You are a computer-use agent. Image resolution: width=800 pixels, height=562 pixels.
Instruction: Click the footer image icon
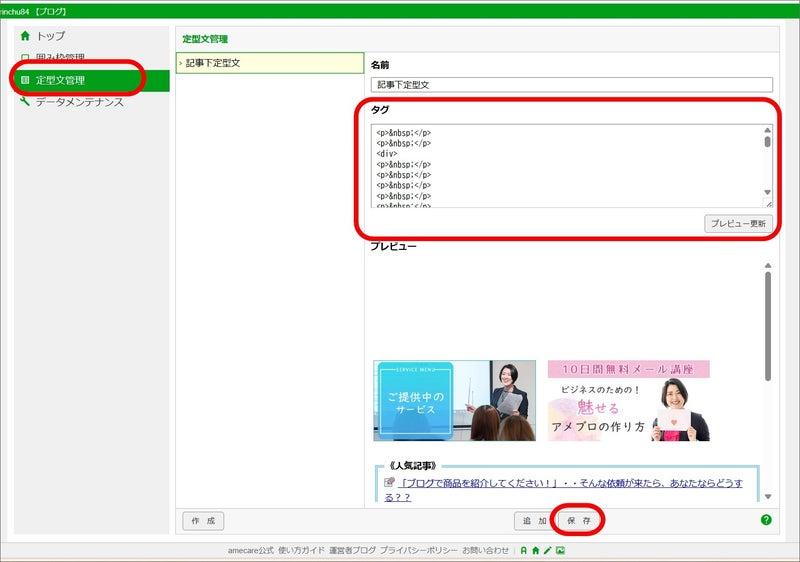click(560, 550)
